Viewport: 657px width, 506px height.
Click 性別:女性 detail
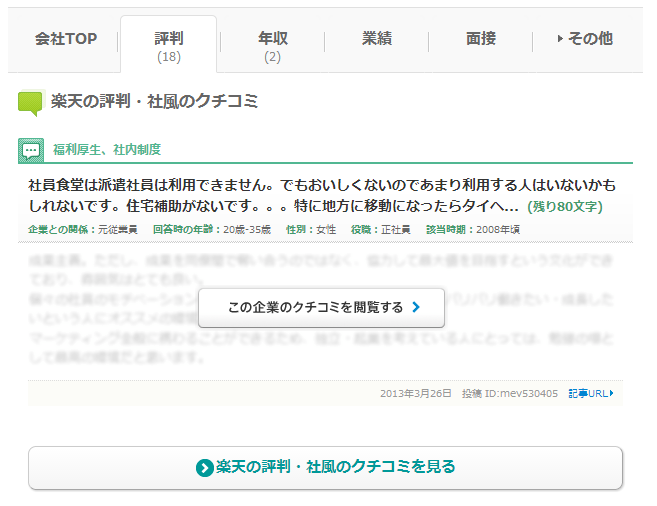(x=311, y=230)
